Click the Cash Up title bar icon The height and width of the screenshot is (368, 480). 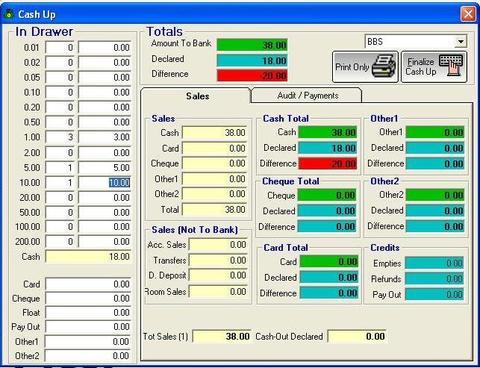10,14
